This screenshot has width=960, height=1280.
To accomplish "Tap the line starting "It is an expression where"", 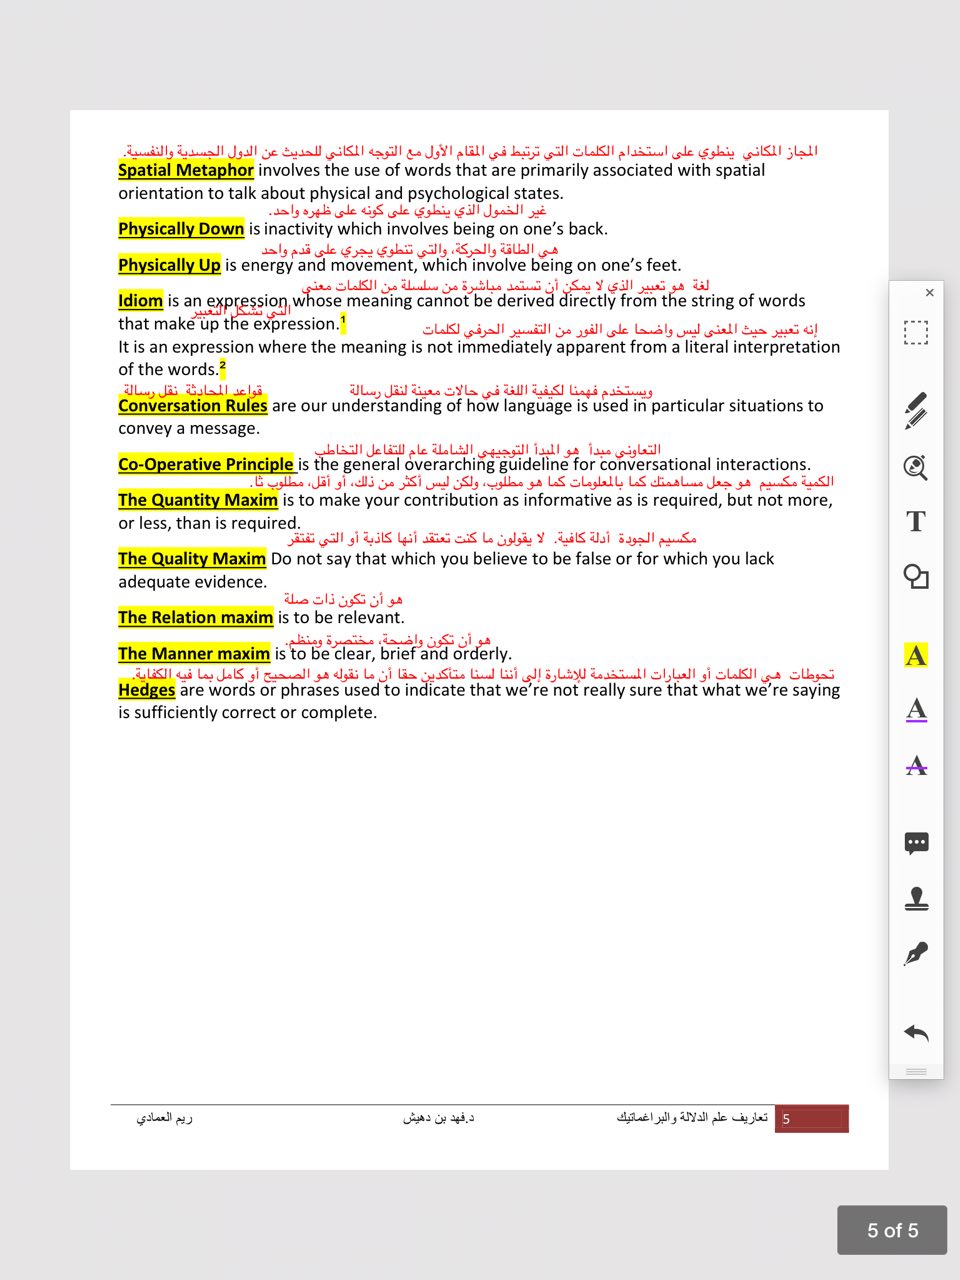I will point(479,347).
